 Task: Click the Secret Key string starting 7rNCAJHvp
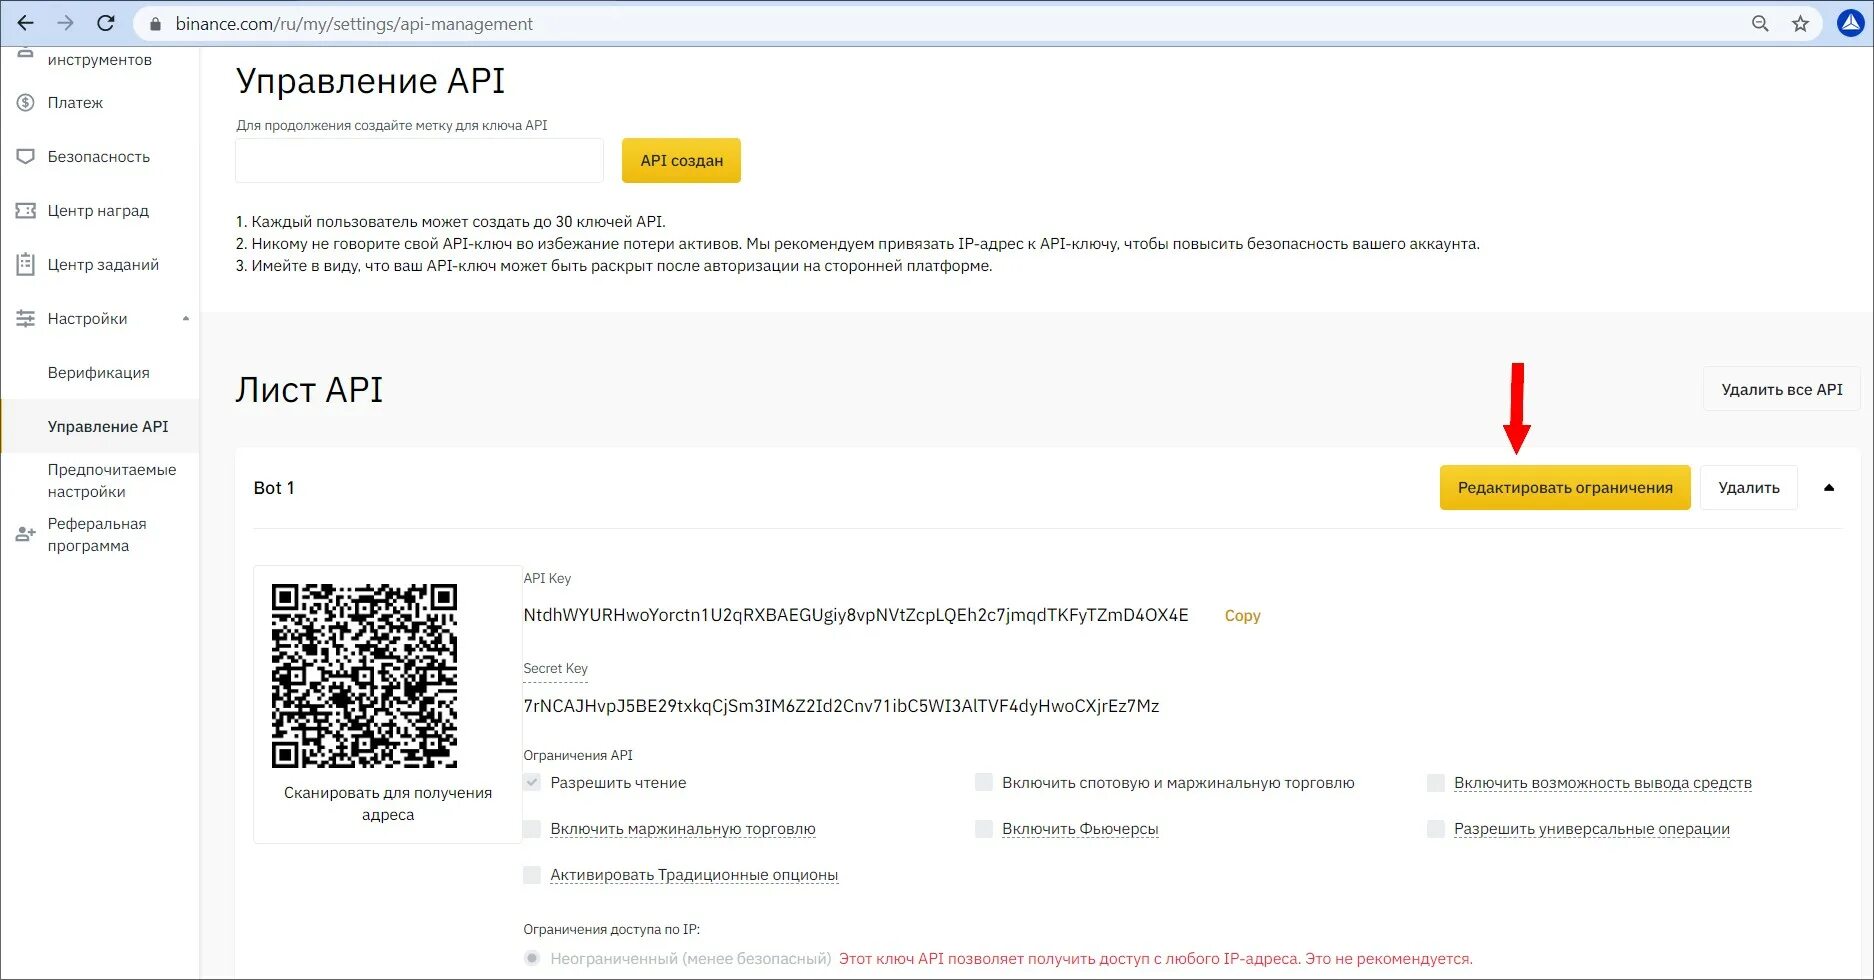841,706
